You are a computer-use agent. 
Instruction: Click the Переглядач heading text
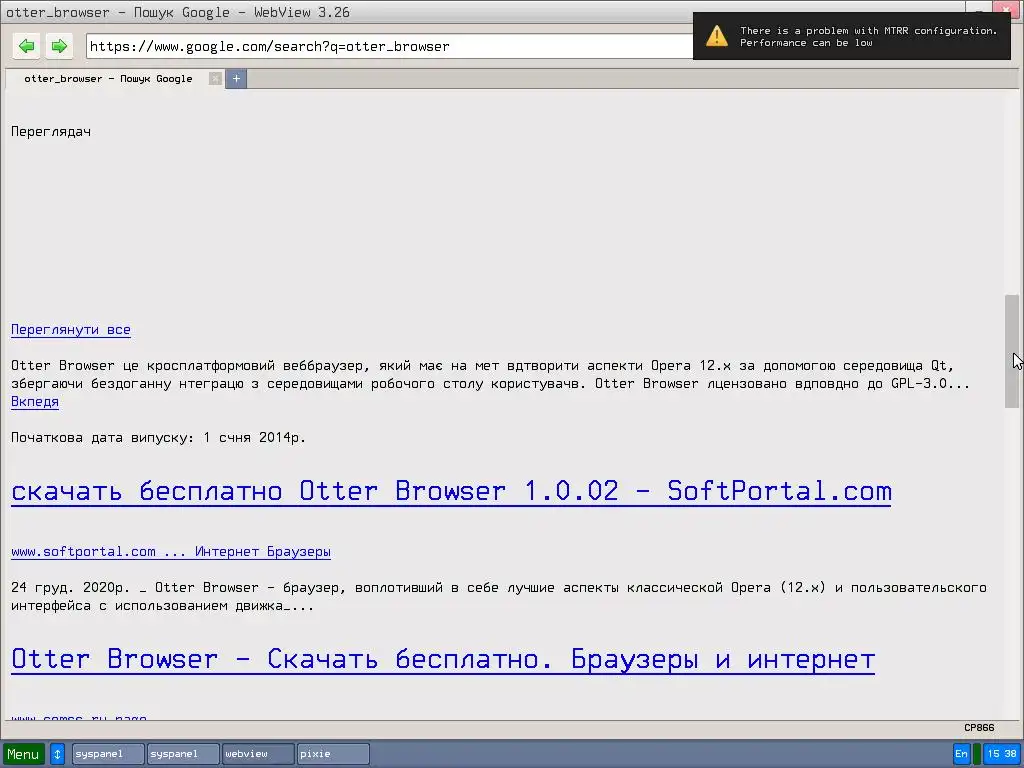pyautogui.click(x=51, y=132)
